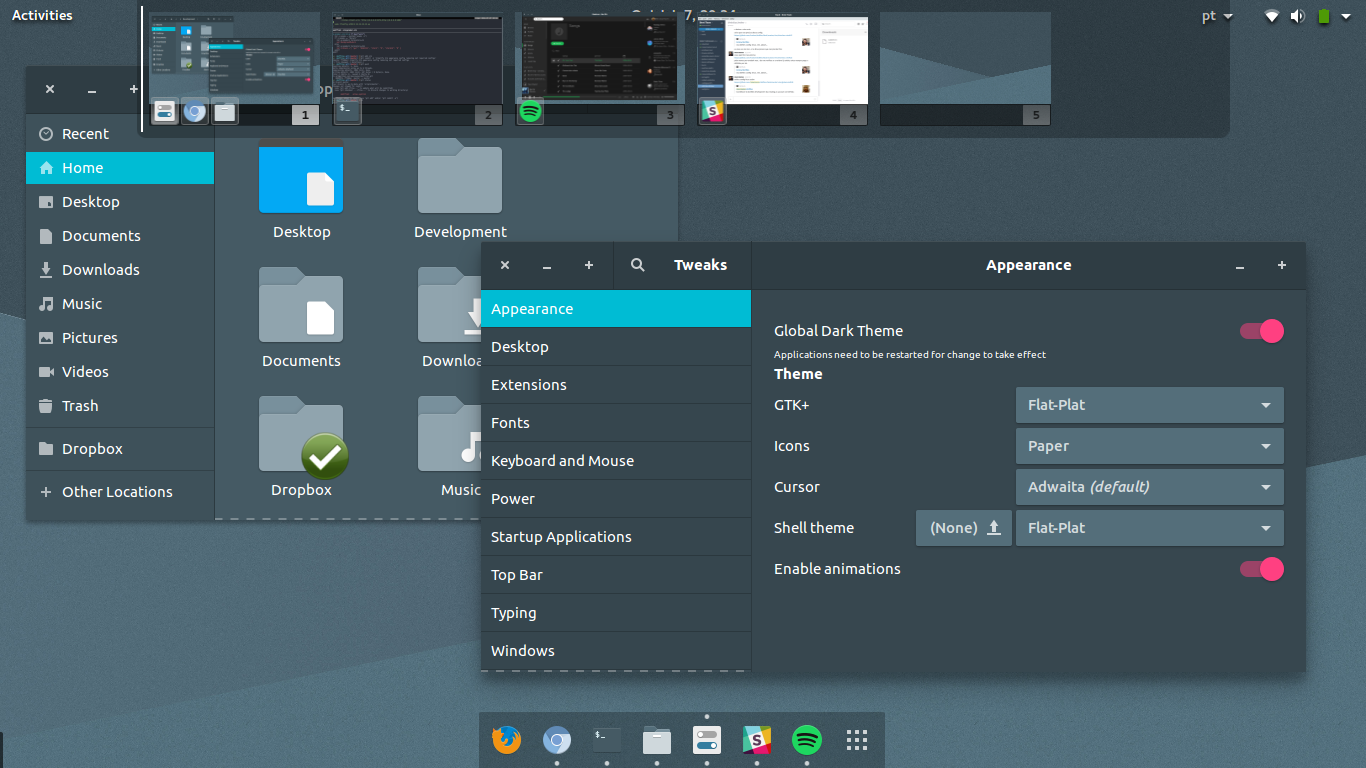This screenshot has height=768, width=1366.
Task: Click Recent clock icon in Files sidebar
Action: [x=46, y=134]
